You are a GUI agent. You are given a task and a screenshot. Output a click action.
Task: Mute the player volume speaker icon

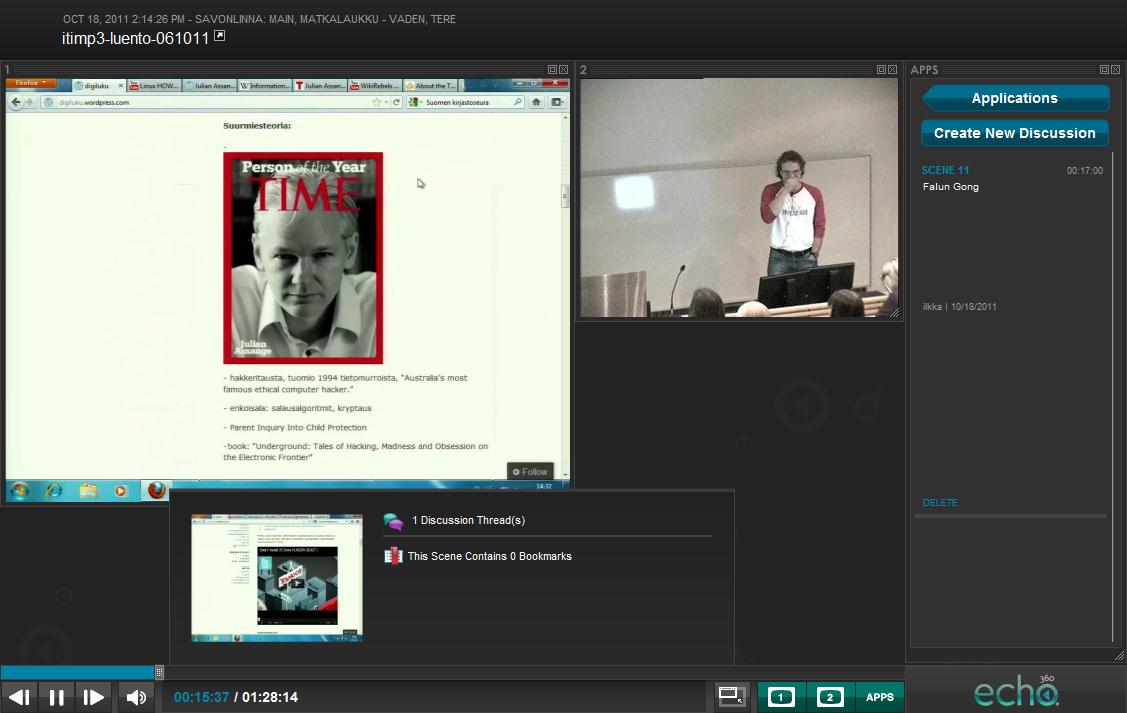tap(136, 697)
